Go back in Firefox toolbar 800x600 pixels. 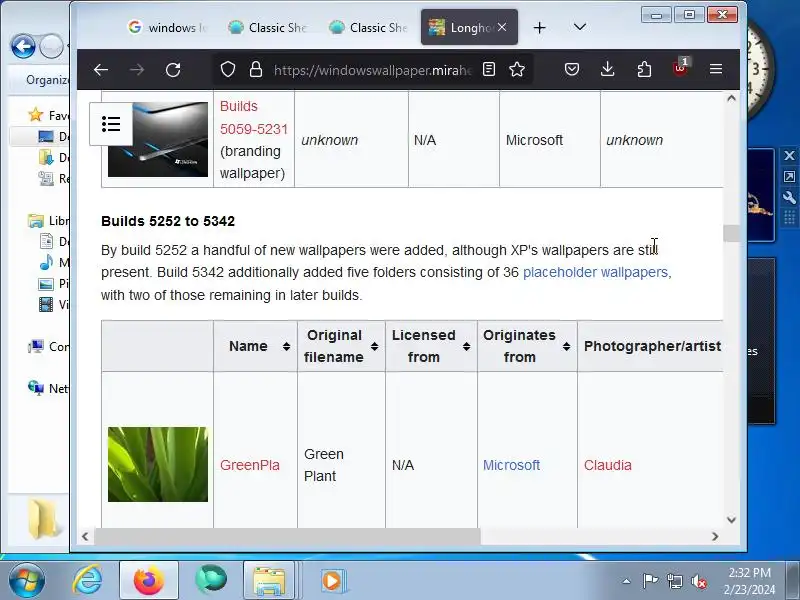[x=101, y=69]
